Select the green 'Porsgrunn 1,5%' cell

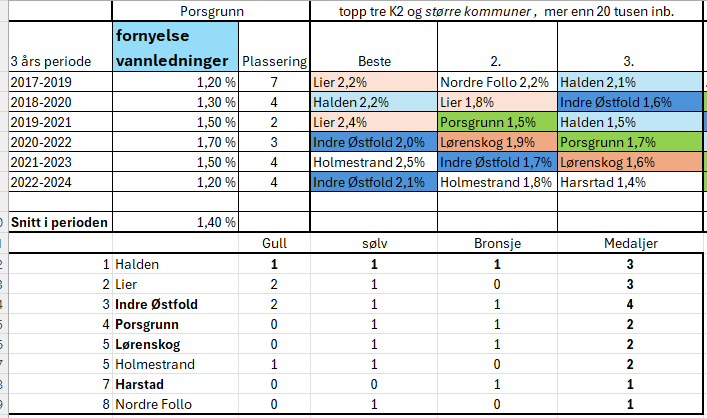point(496,121)
